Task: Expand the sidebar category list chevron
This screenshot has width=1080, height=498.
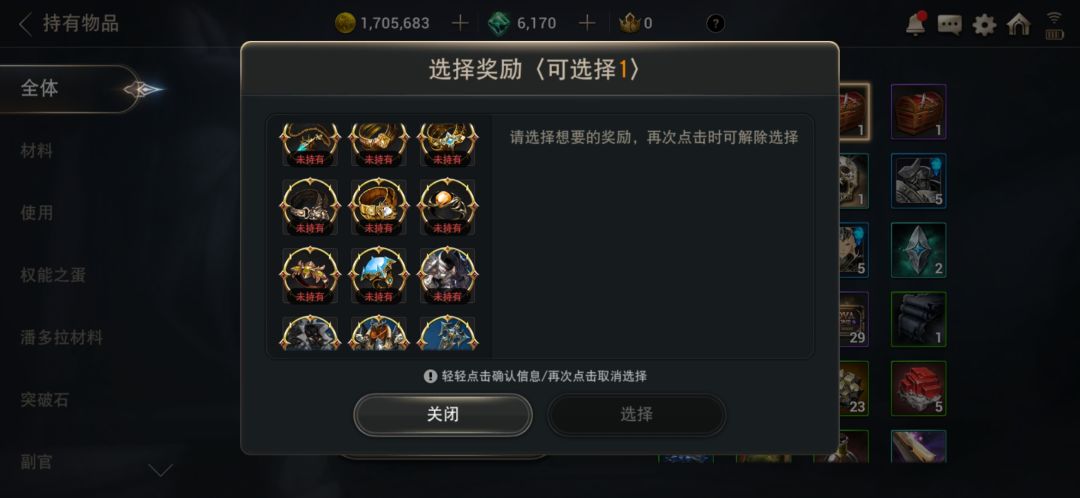Action: pyautogui.click(x=160, y=470)
